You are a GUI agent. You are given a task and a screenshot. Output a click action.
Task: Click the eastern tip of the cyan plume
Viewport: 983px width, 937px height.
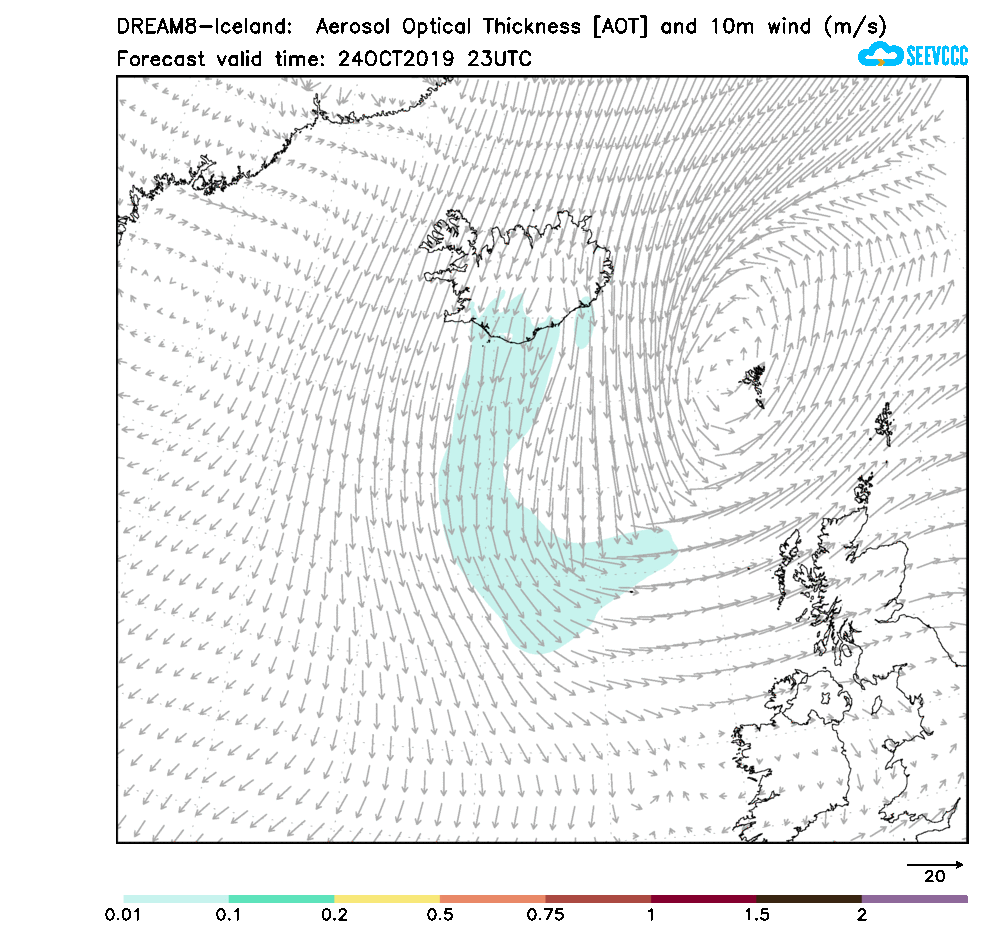pyautogui.click(x=670, y=548)
